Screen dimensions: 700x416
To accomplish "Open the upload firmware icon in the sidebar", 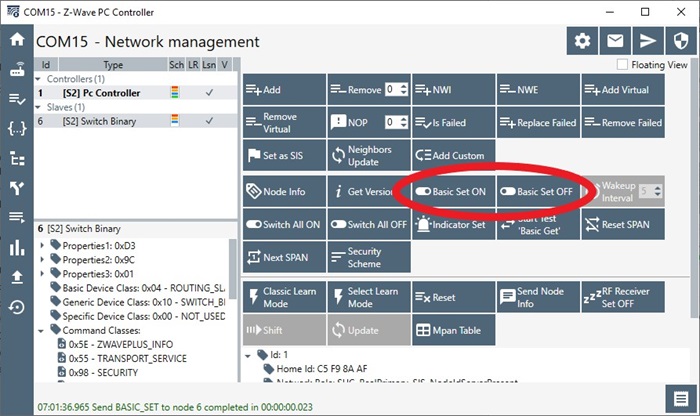I will [x=17, y=277].
